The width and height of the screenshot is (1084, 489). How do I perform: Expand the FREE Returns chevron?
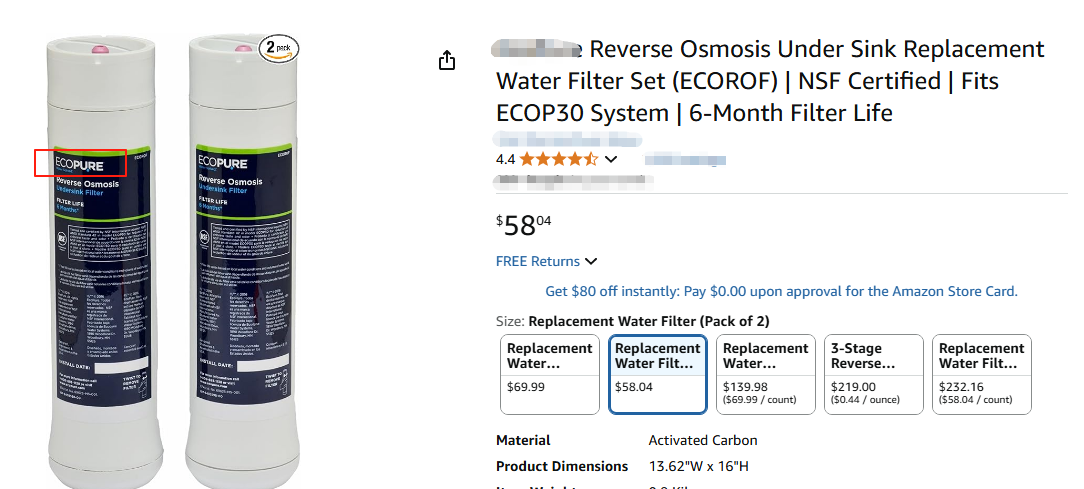(x=591, y=261)
